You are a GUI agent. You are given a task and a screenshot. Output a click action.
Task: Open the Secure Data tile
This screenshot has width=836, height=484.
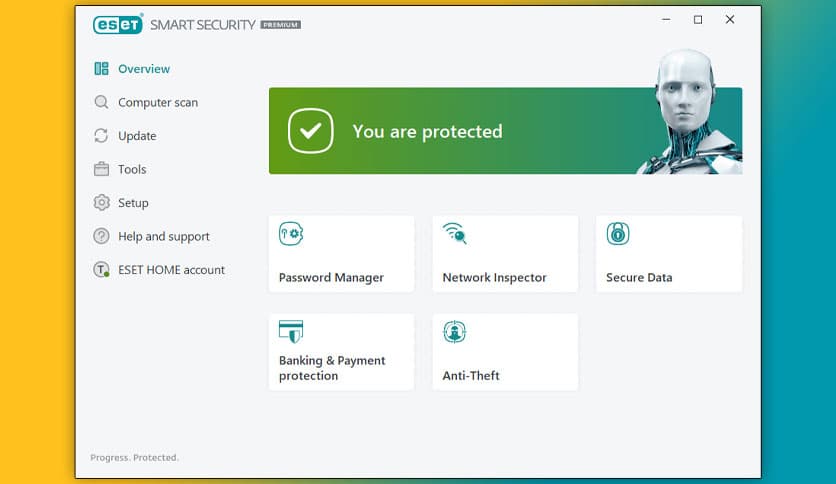coord(668,254)
